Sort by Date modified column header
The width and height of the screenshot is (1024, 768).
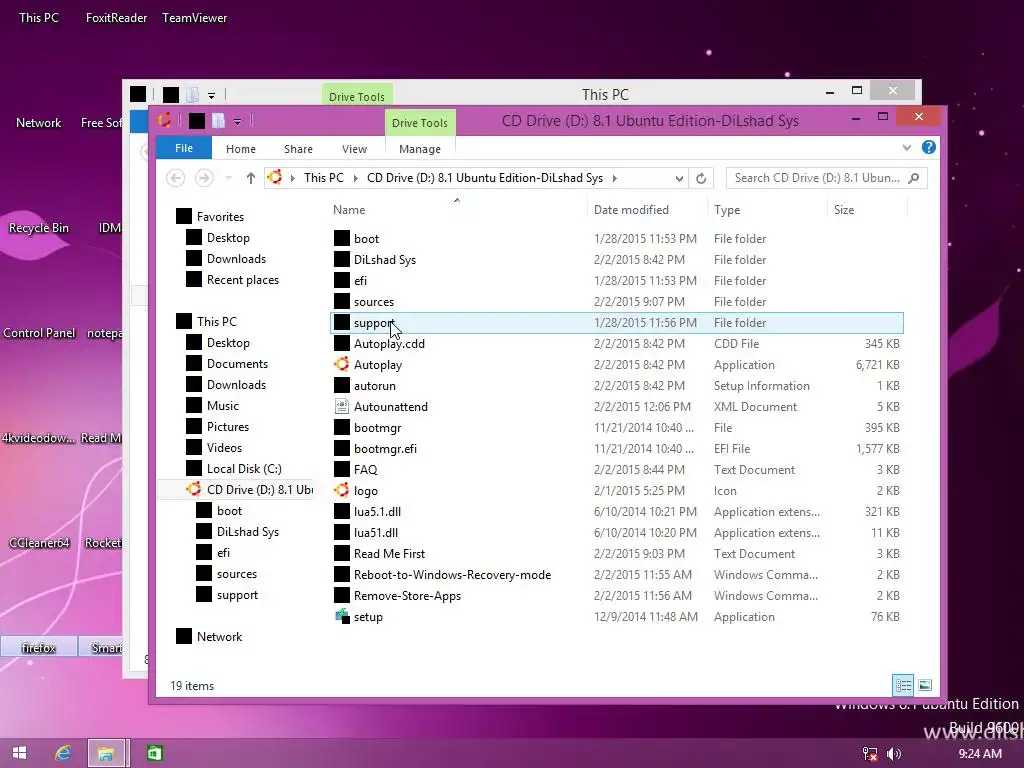(631, 210)
